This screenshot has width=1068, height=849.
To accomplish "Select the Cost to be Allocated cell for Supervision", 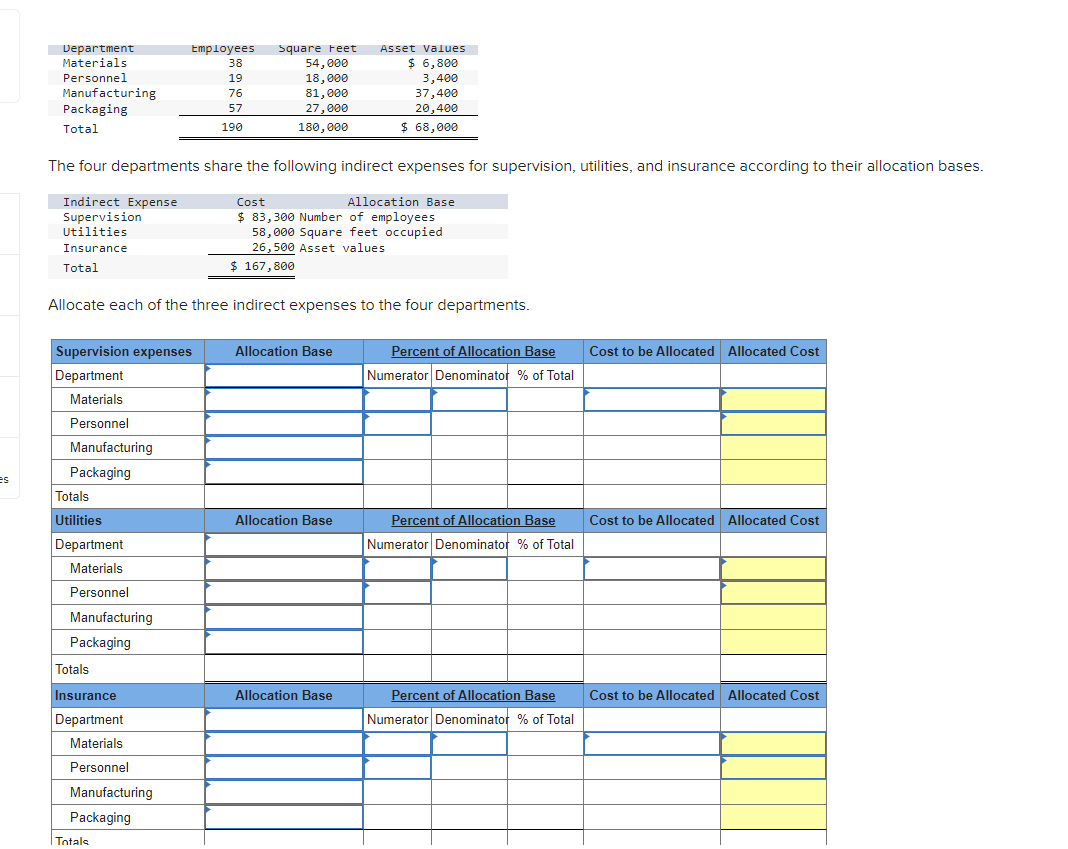I will click(x=651, y=398).
